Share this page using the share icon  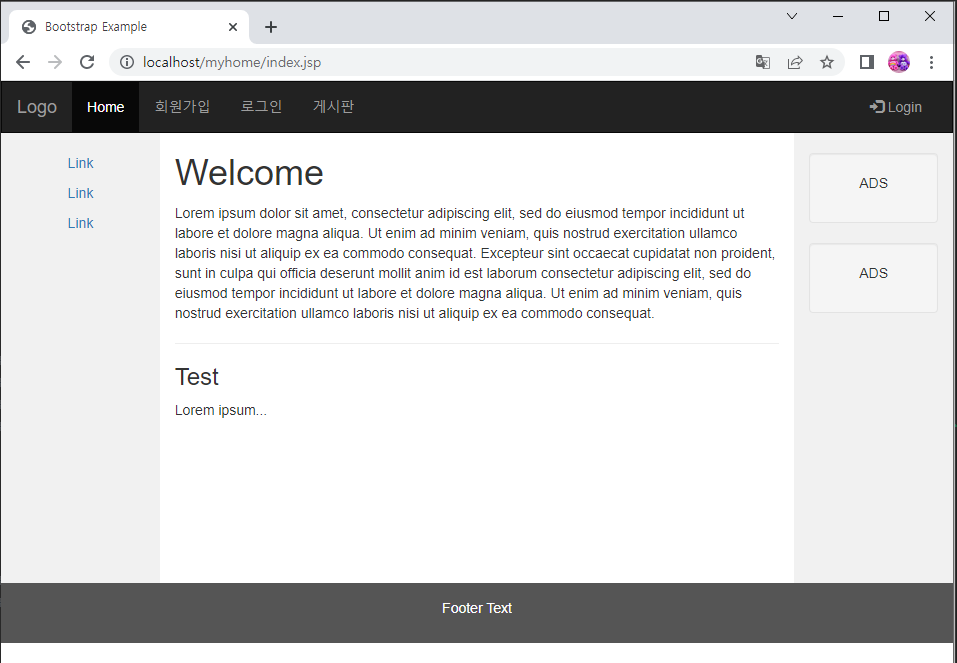coord(795,62)
